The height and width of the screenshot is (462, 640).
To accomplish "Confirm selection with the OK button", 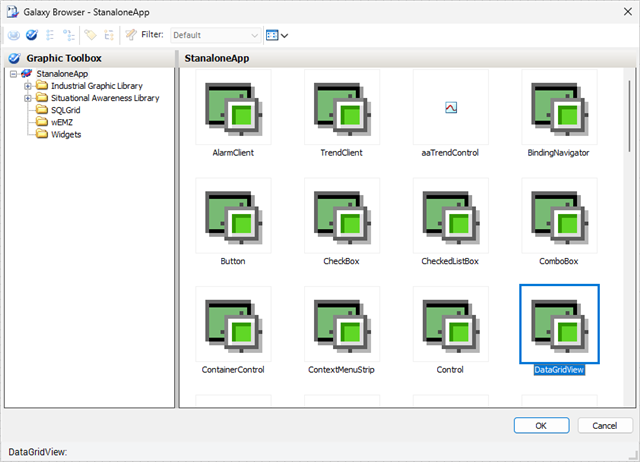I will click(x=541, y=426).
